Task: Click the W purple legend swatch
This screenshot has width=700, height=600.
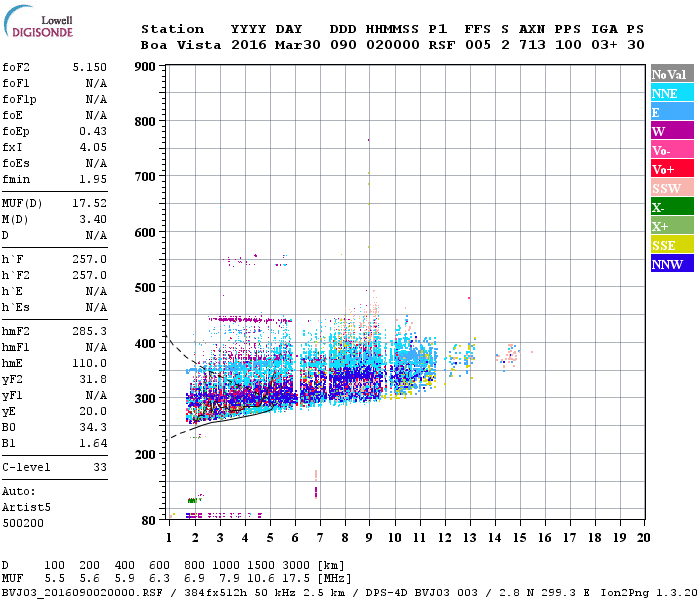Action: pos(672,131)
